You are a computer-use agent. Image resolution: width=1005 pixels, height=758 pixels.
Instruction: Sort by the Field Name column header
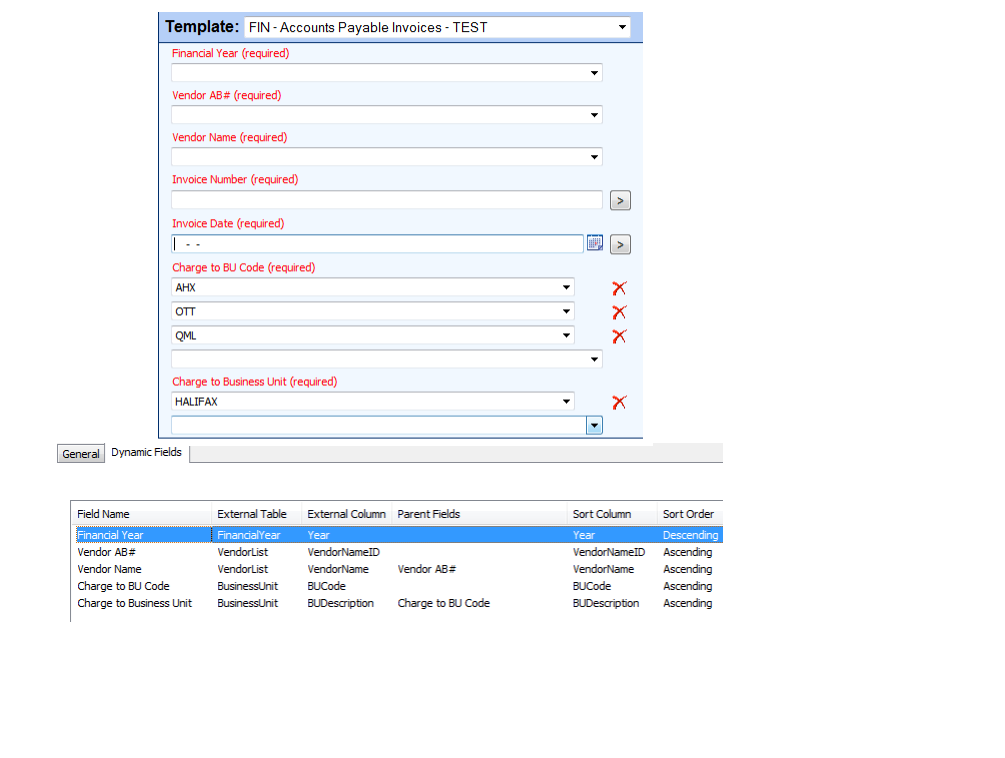pyautogui.click(x=141, y=514)
